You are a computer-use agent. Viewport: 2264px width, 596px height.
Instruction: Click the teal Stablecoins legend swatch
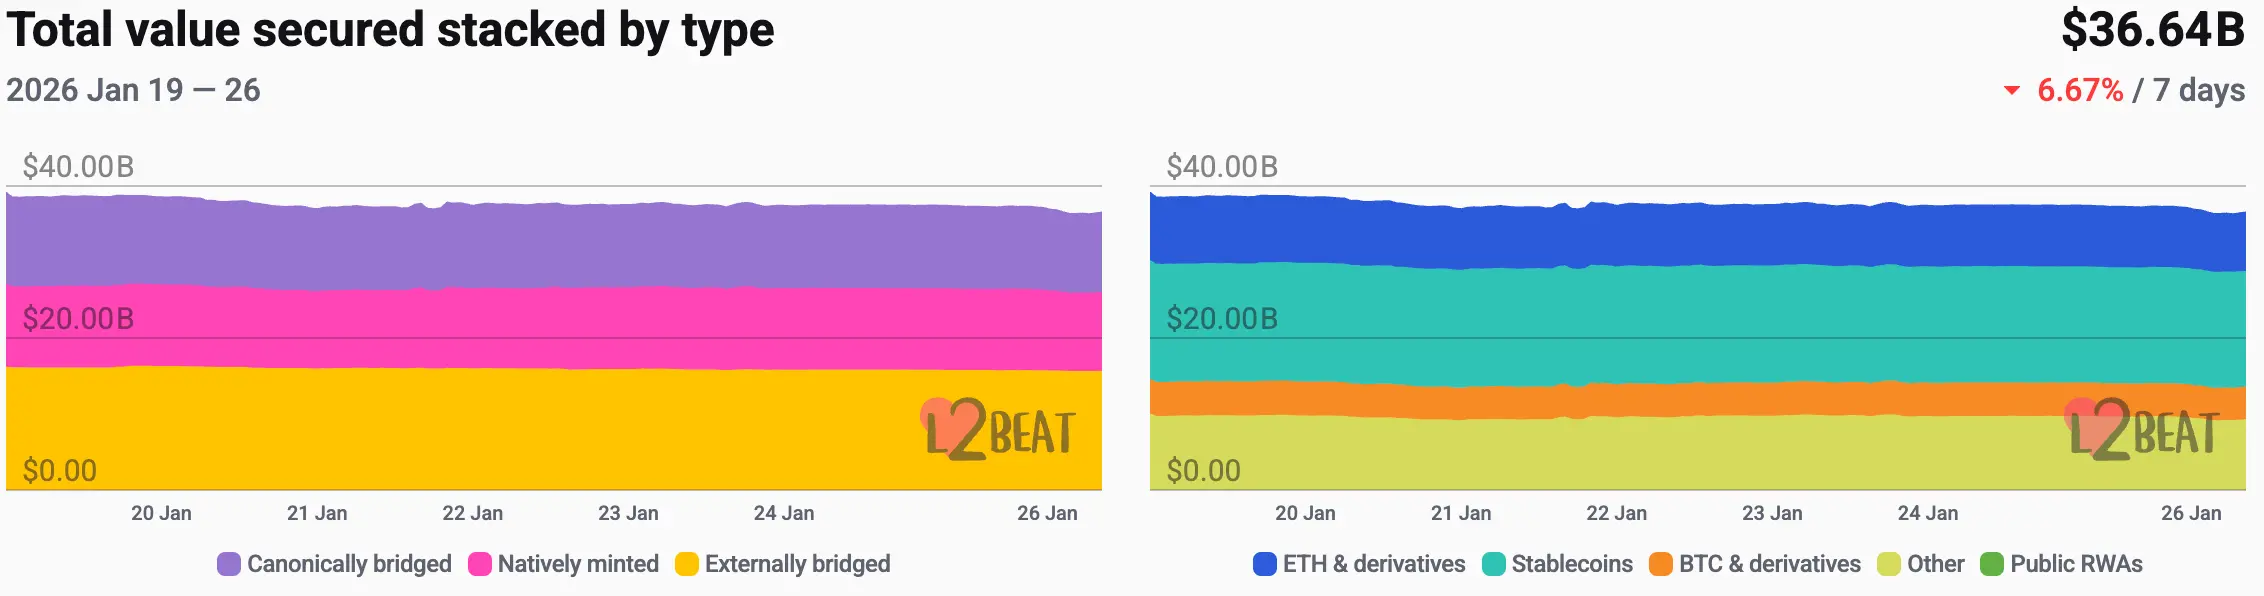click(1494, 564)
